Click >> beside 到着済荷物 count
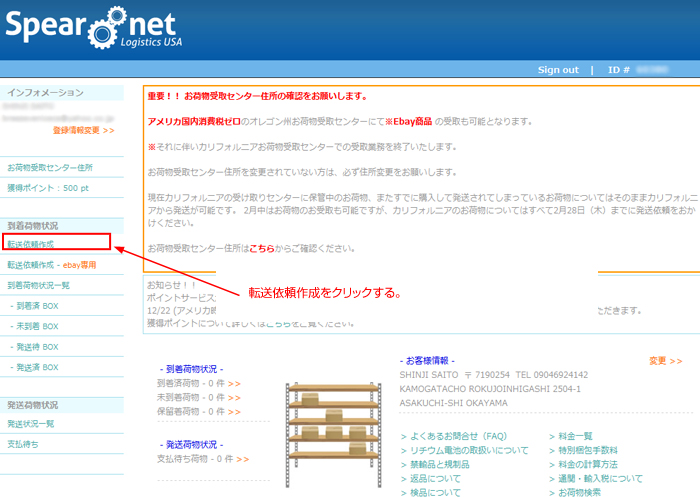Viewport: 700px width, 498px height. click(234, 383)
